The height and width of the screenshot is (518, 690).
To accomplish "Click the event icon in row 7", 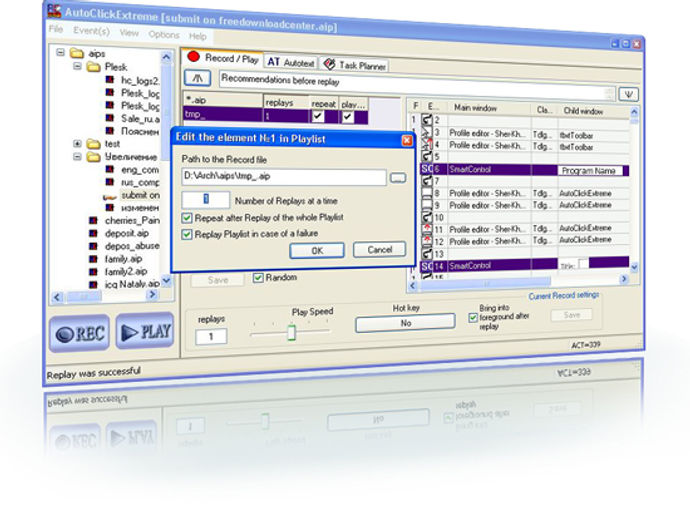I will pos(427,180).
